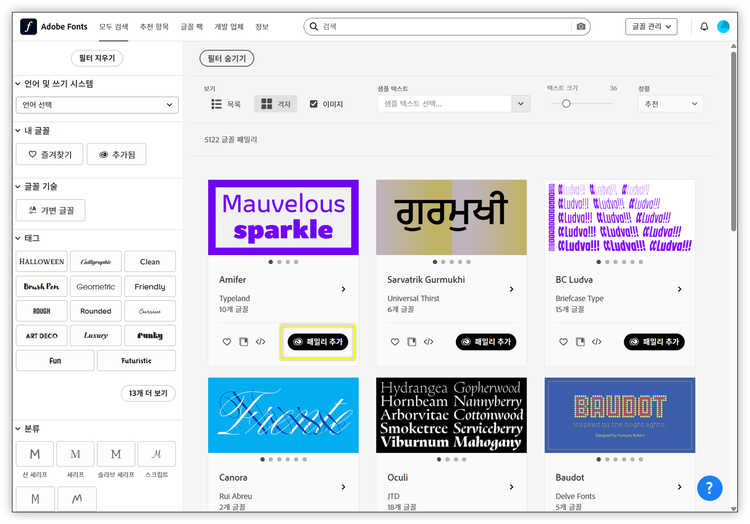This screenshot has width=750, height=524.
Task: Open recommended items tab
Action: click(154, 26)
